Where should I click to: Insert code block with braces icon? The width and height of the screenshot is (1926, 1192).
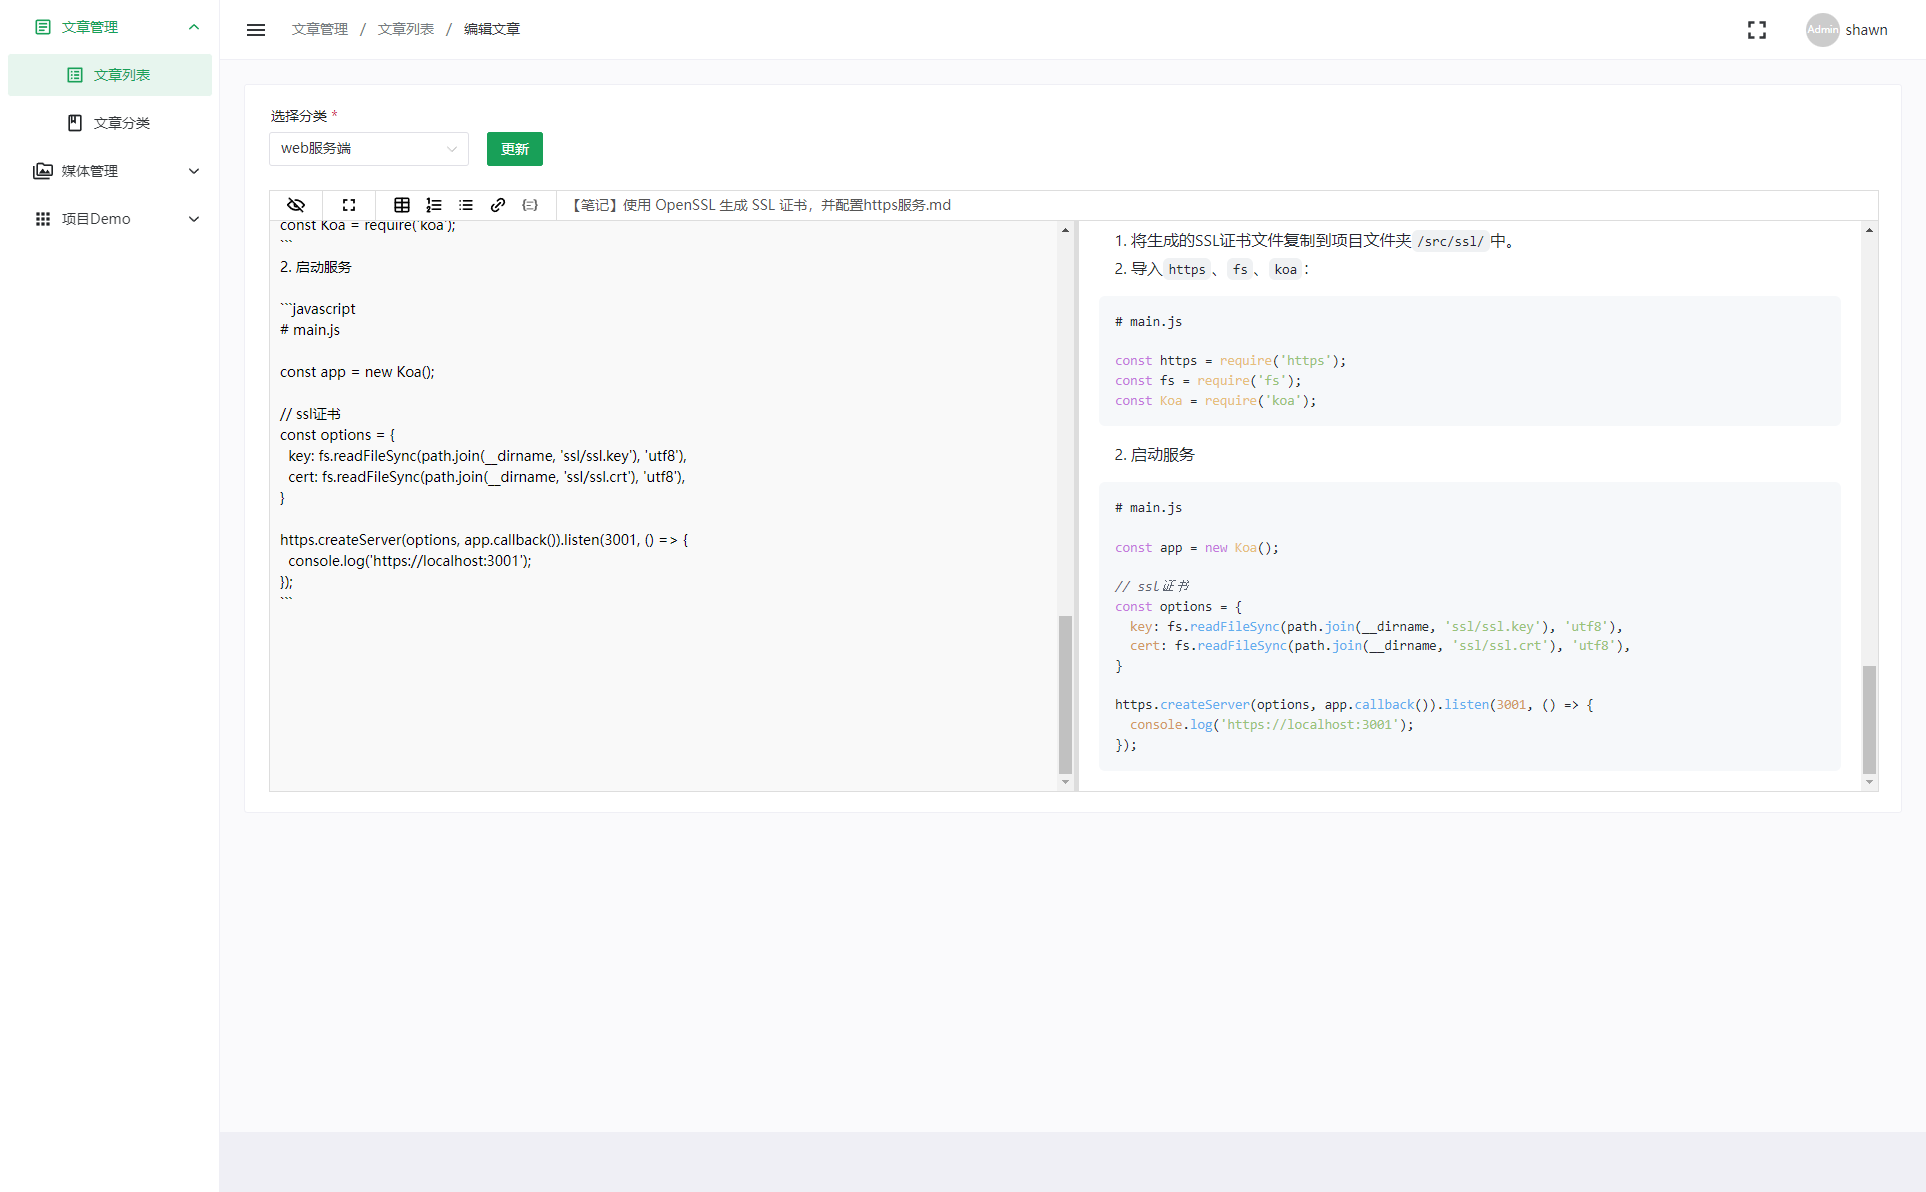530,205
